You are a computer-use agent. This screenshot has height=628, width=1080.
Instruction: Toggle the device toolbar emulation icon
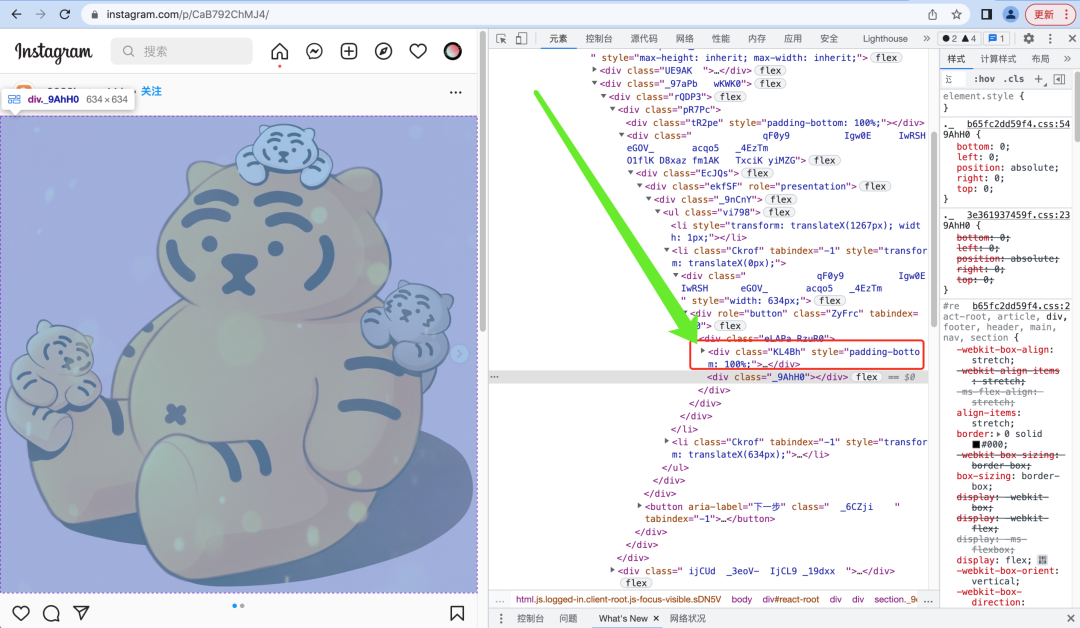click(521, 39)
